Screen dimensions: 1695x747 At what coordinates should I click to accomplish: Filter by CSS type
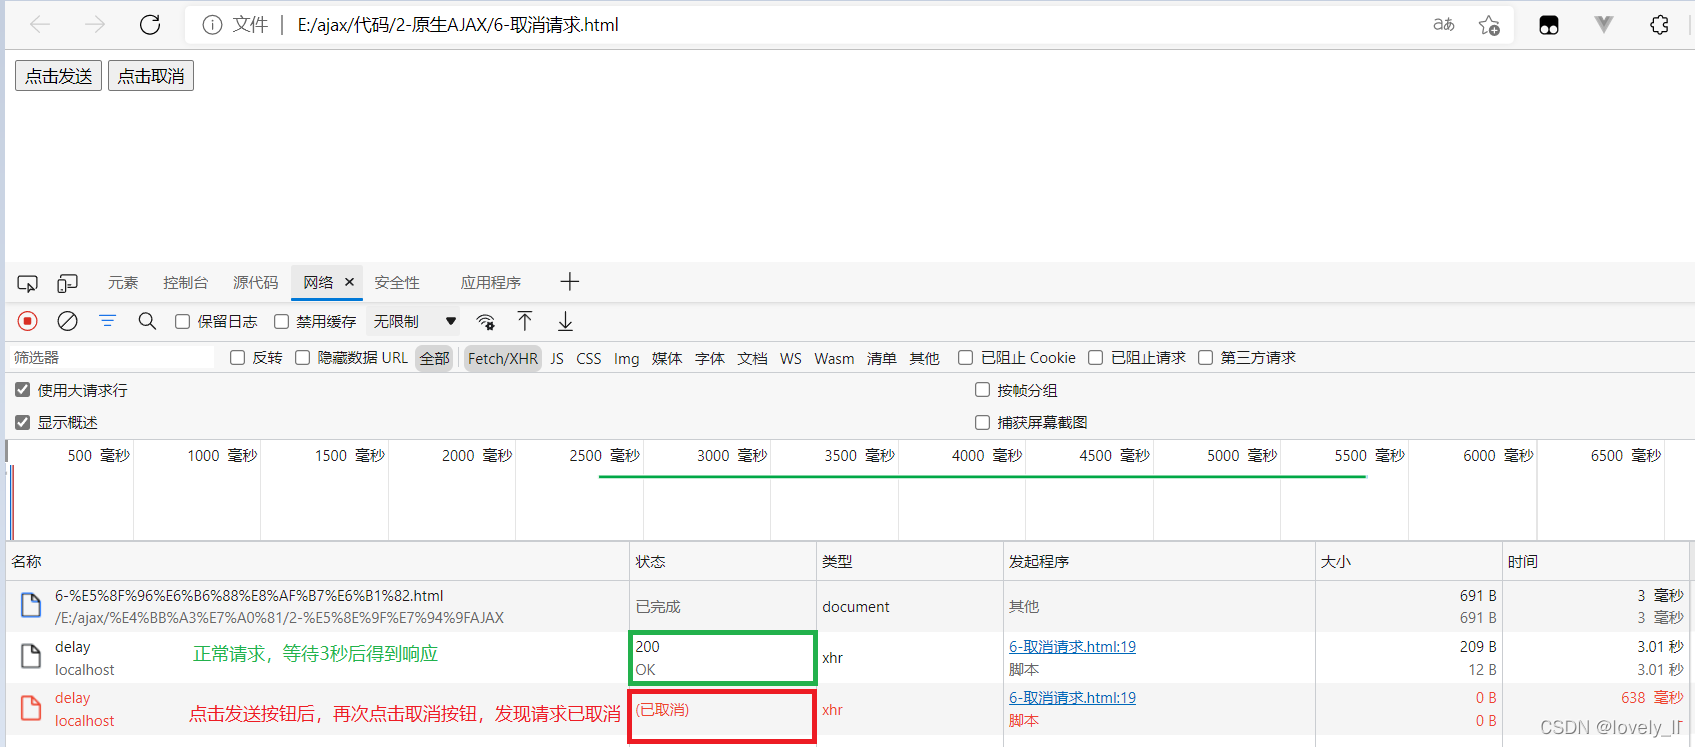click(589, 358)
